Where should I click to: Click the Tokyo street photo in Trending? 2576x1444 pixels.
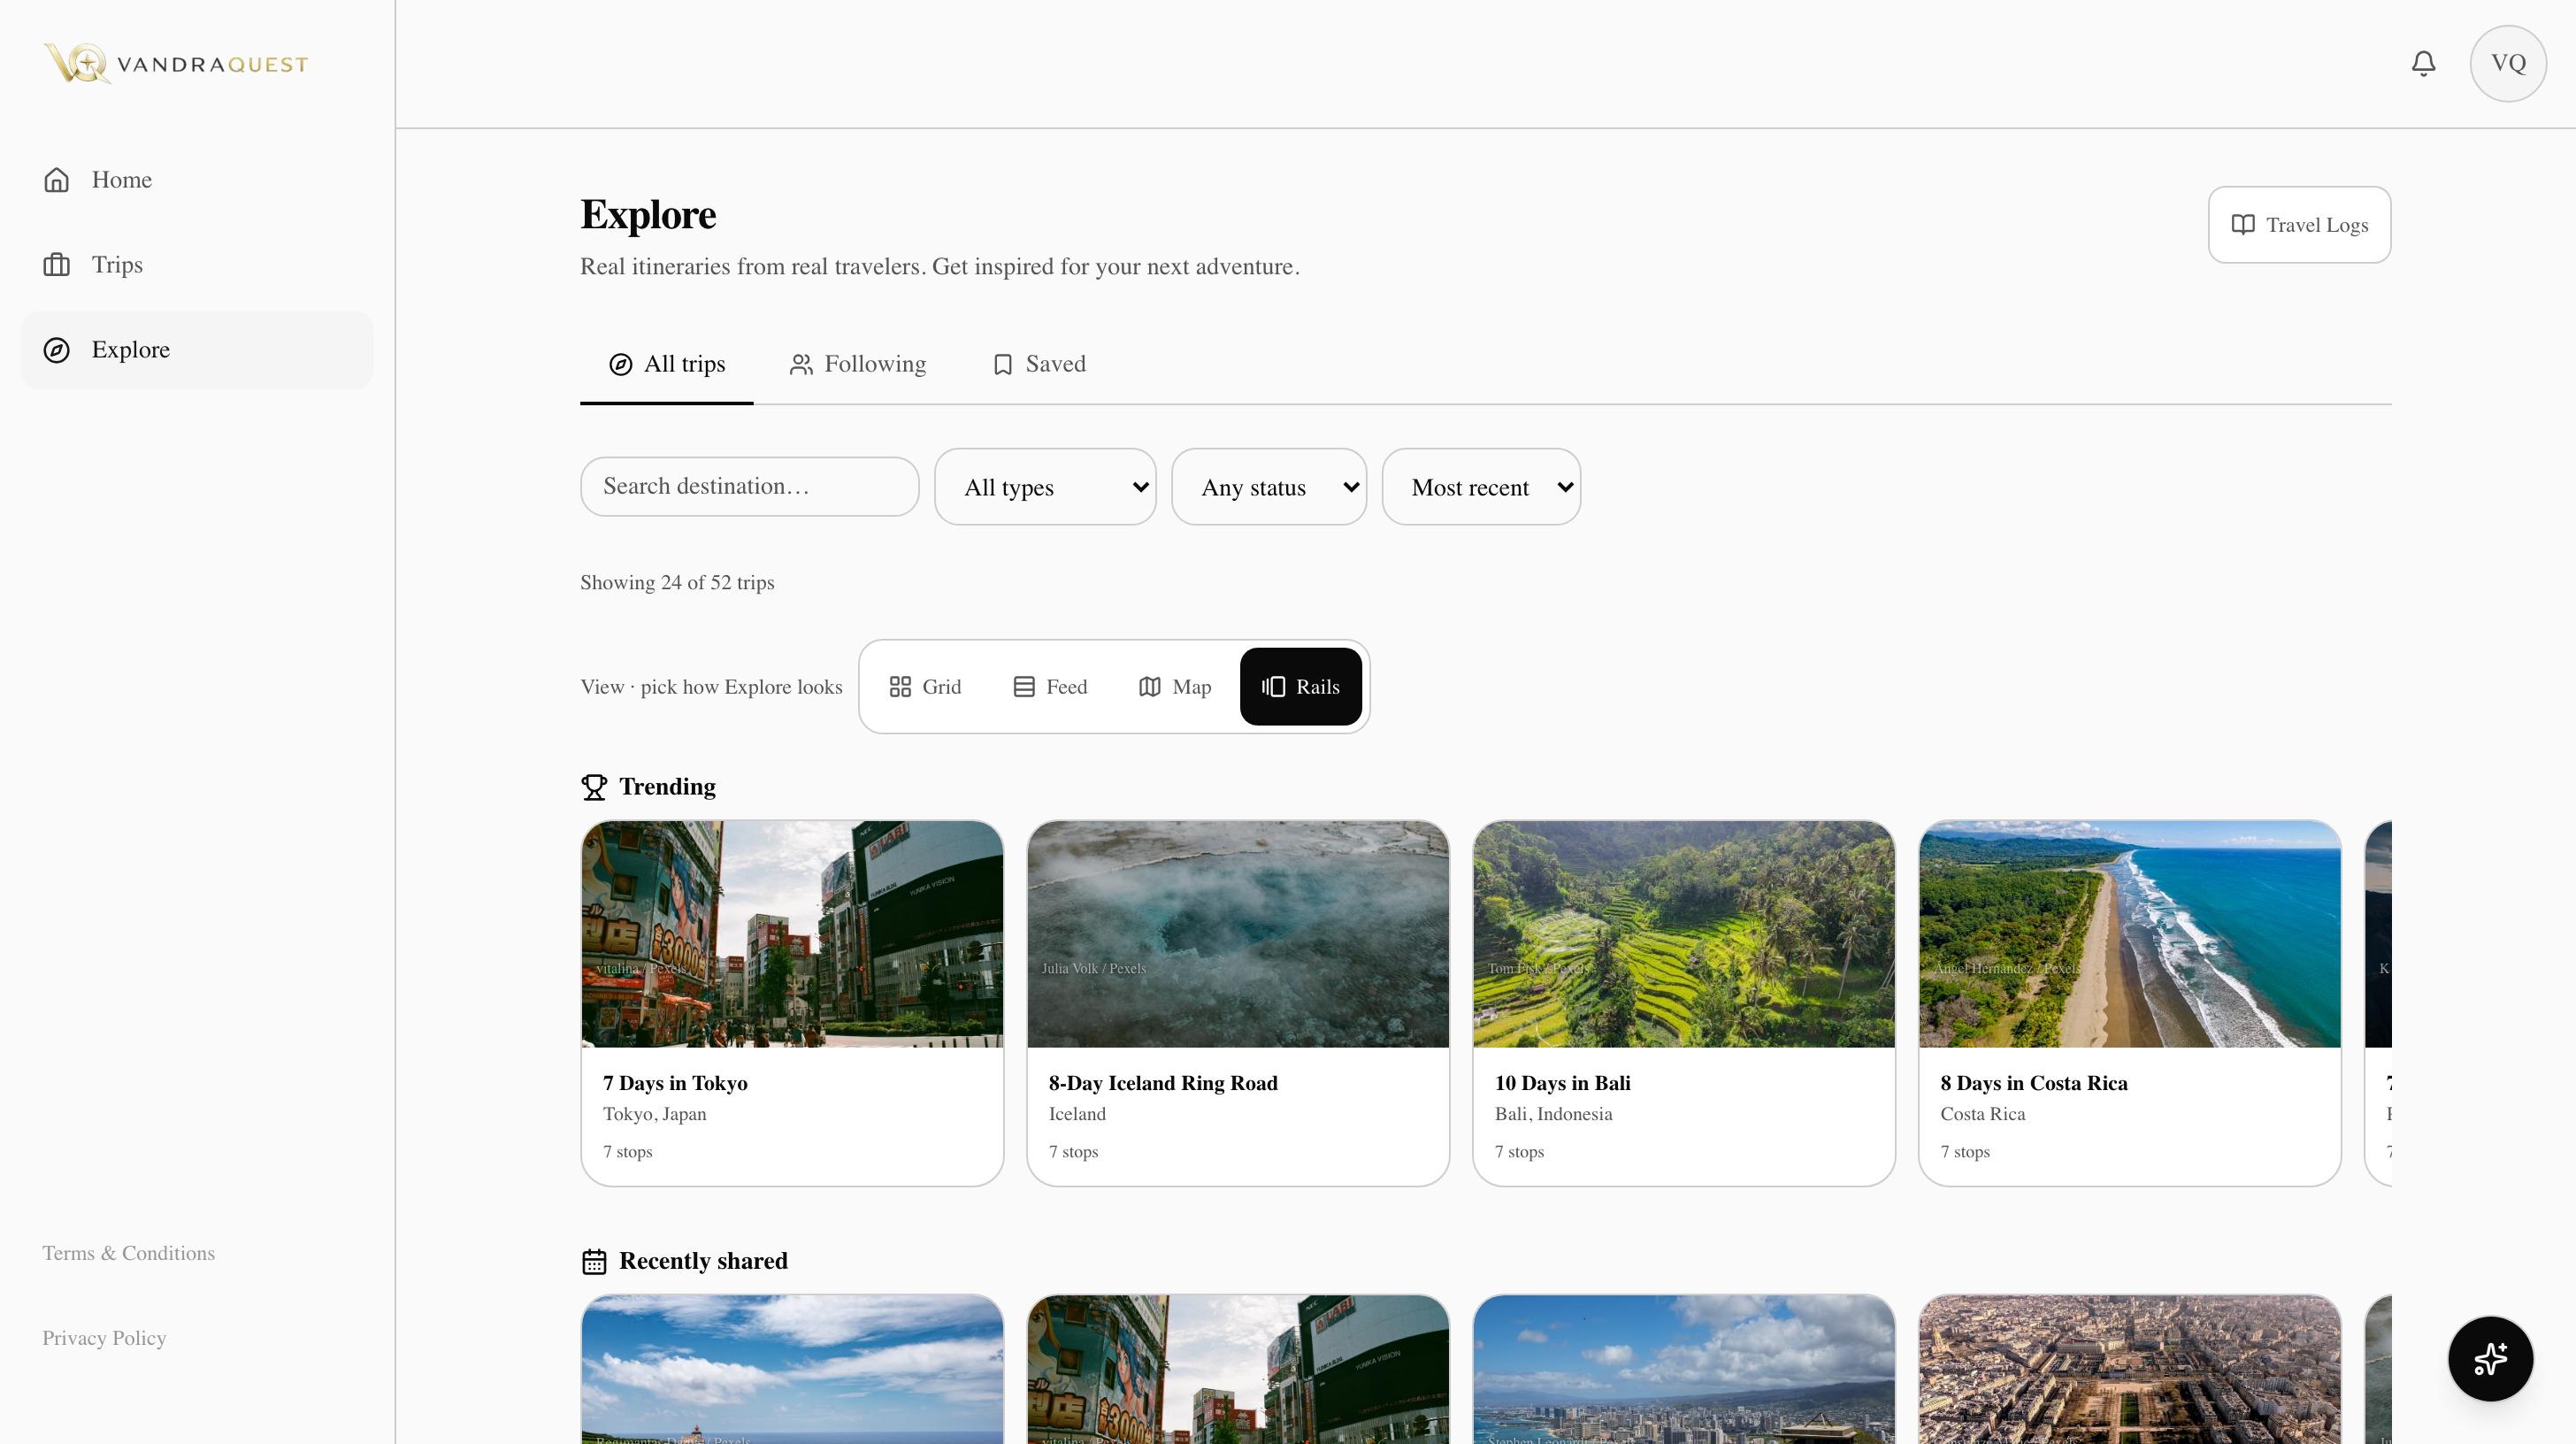pos(792,934)
